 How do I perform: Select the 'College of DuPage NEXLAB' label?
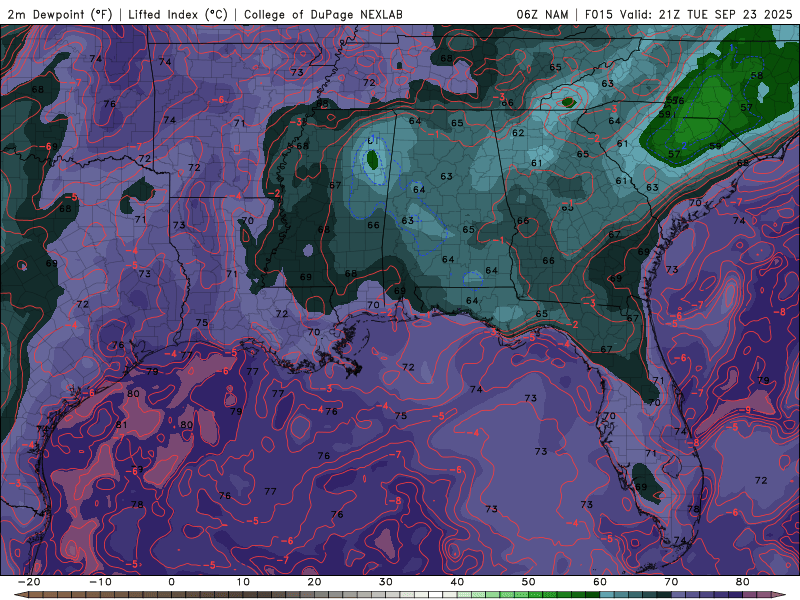pos(323,14)
